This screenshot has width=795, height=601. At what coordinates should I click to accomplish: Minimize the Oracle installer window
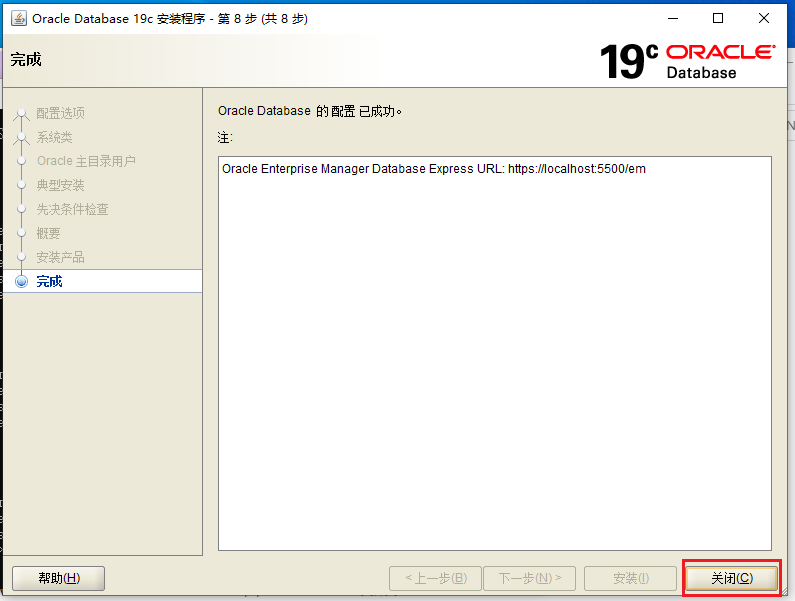(x=672, y=18)
